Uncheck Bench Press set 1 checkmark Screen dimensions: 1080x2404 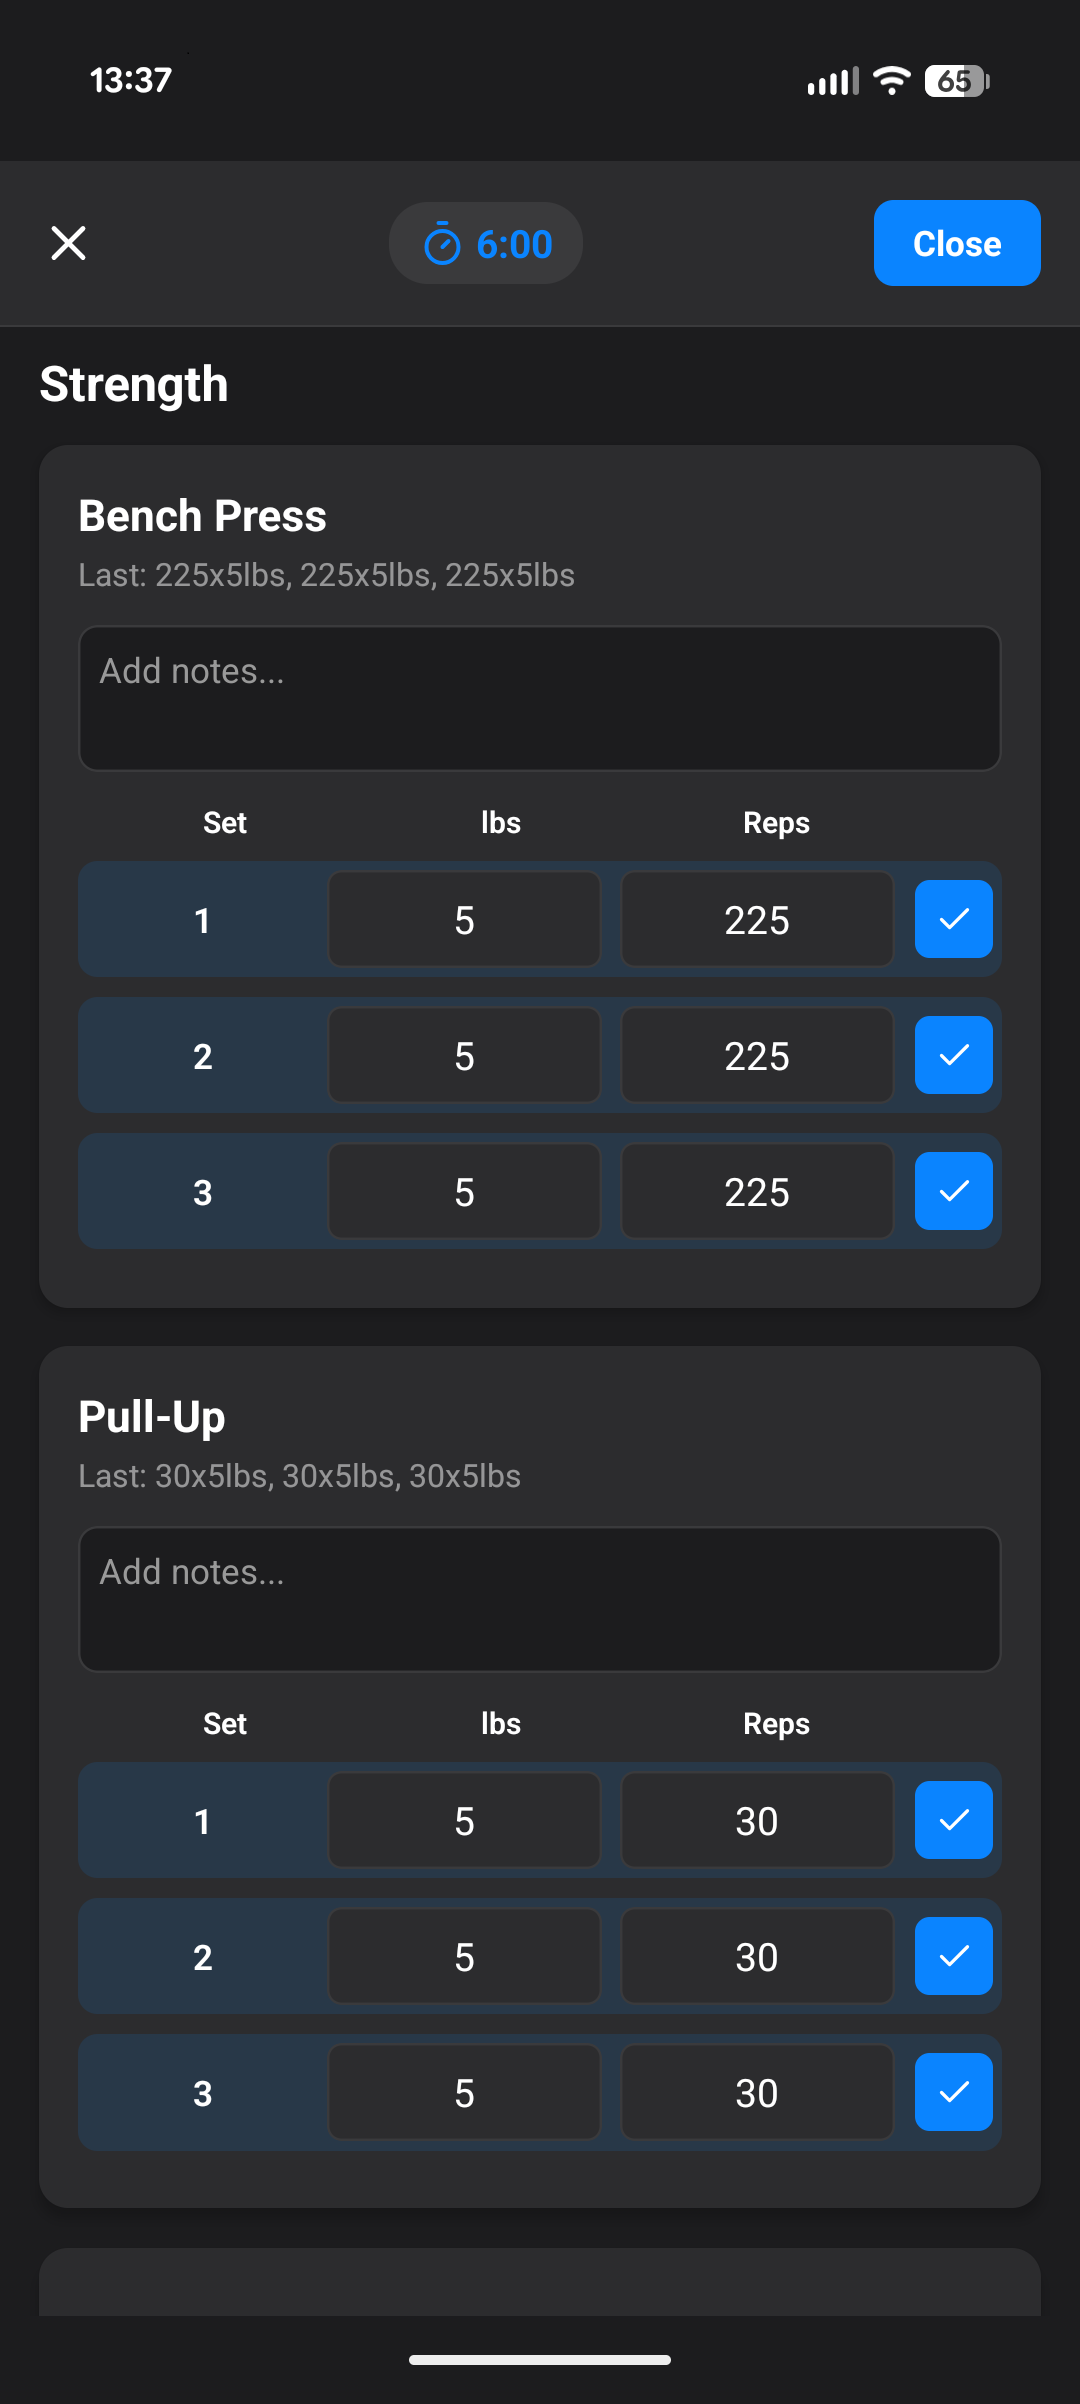pos(953,919)
